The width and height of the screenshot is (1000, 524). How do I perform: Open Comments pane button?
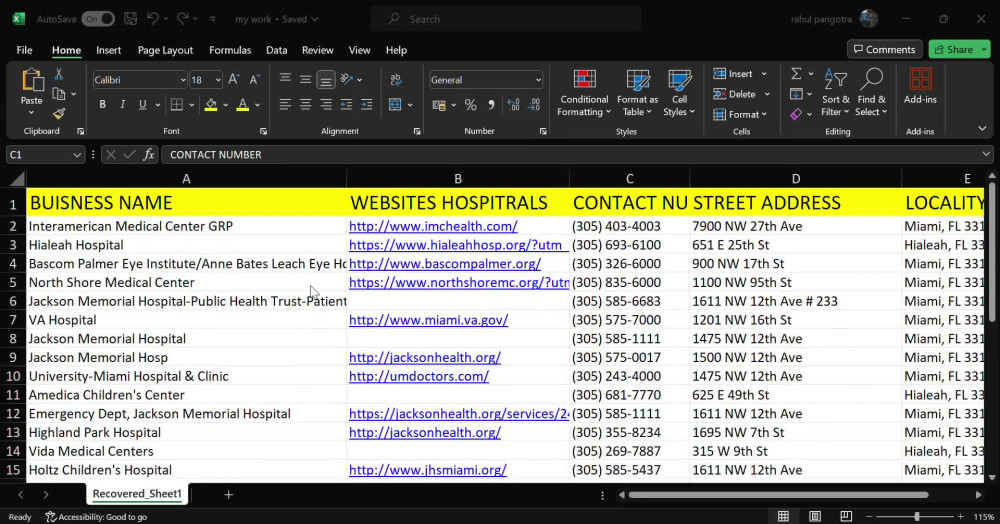[x=885, y=49]
